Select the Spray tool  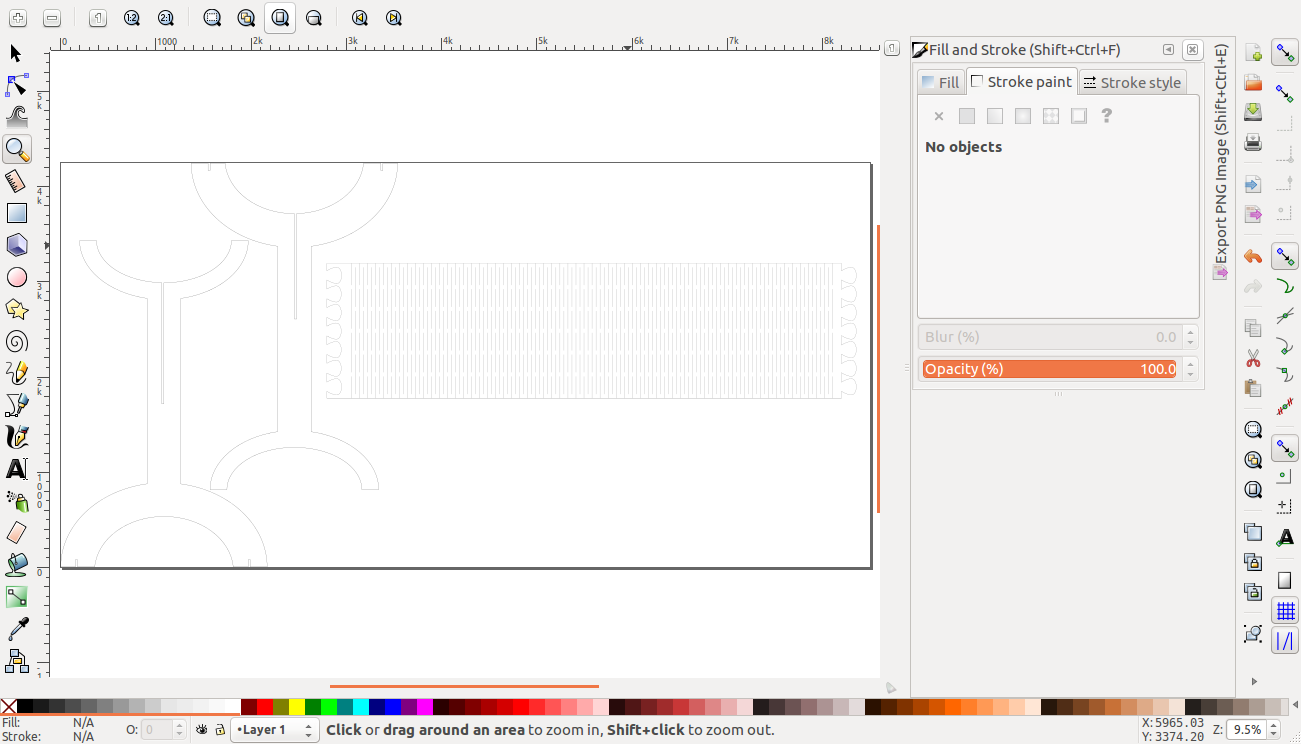tap(16, 501)
